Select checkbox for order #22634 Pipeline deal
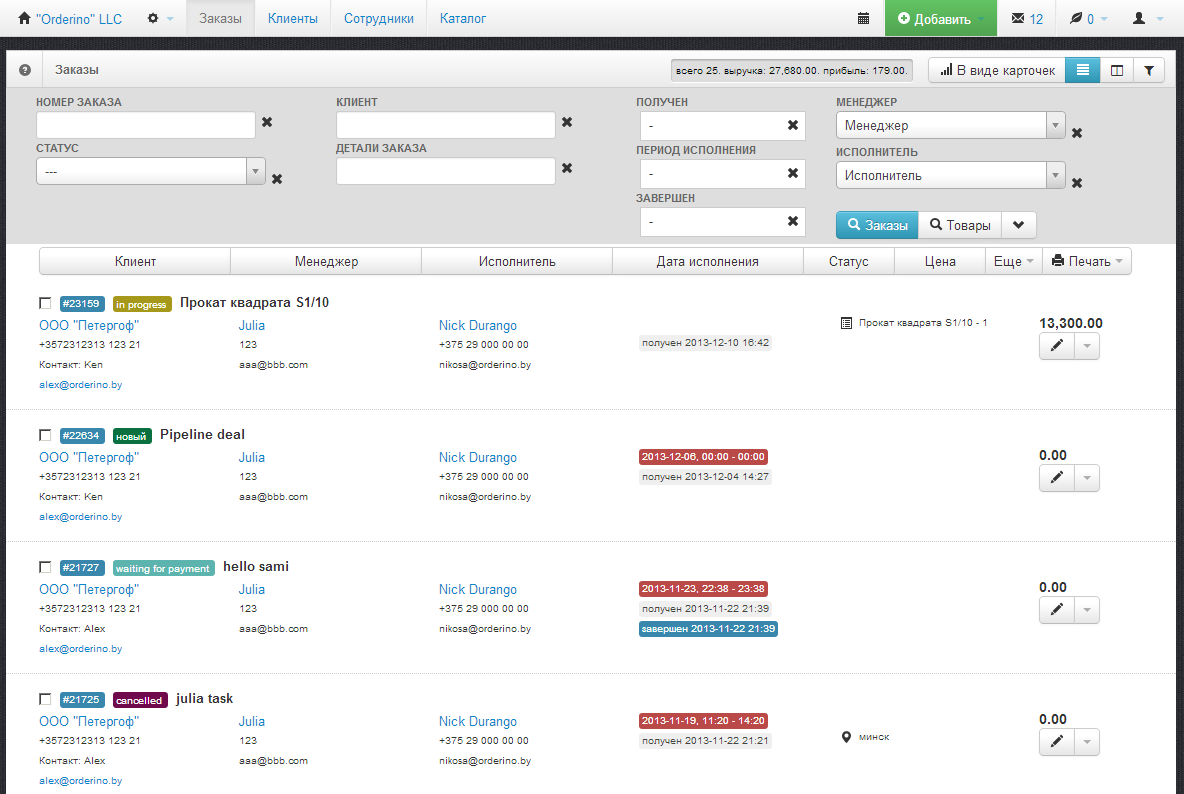This screenshot has height=794, width=1184. [45, 435]
